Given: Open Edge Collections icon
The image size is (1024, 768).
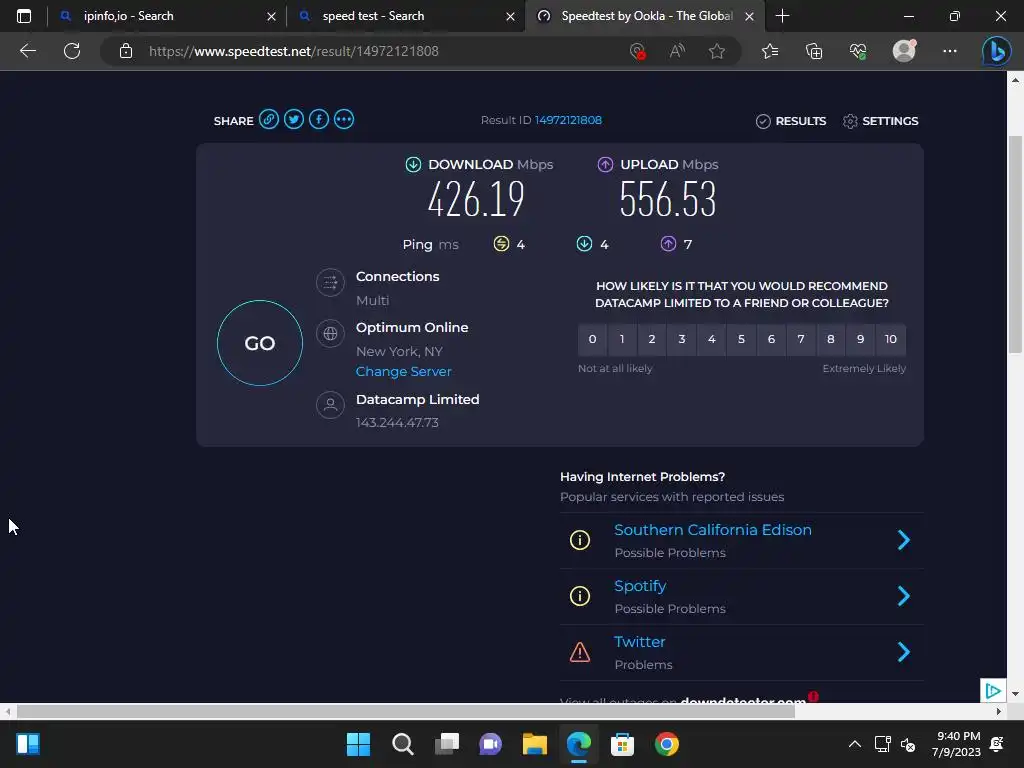Looking at the screenshot, I should (814, 51).
